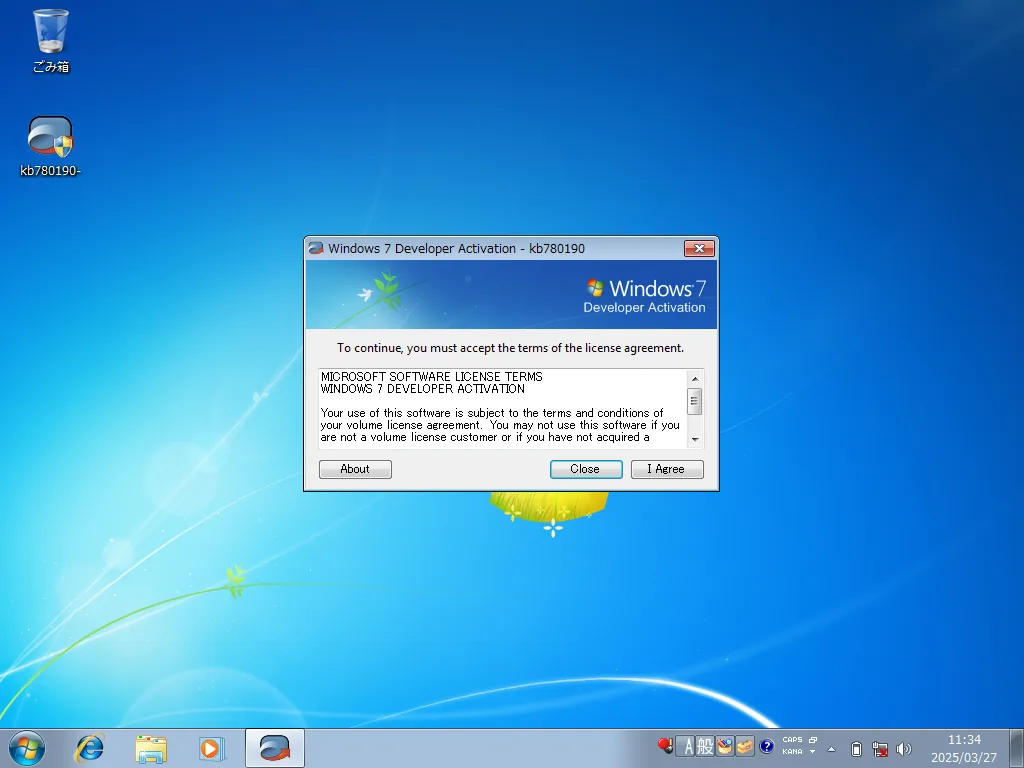
Task: Click the I Agree button
Action: (x=667, y=469)
